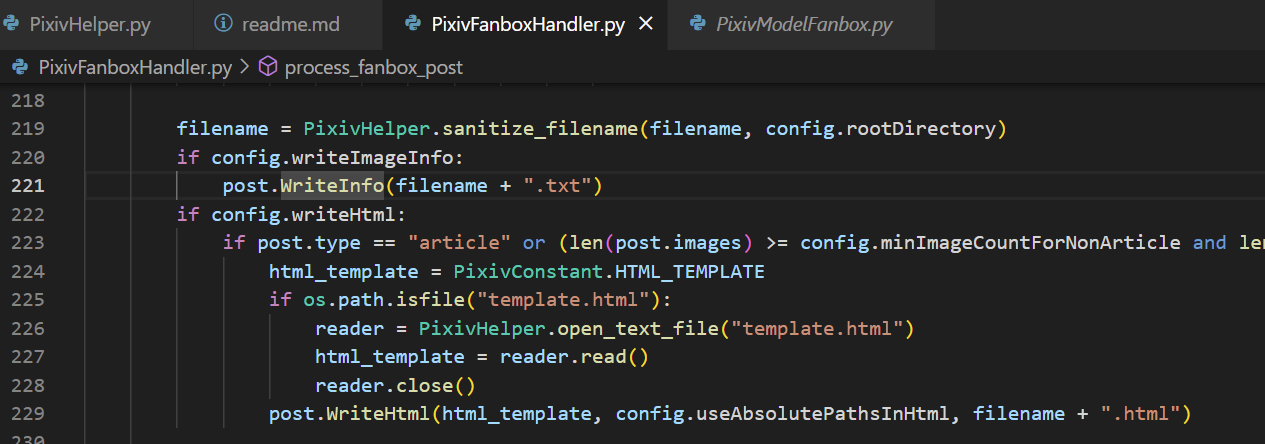Click line number 222 in gutter

click(28, 214)
